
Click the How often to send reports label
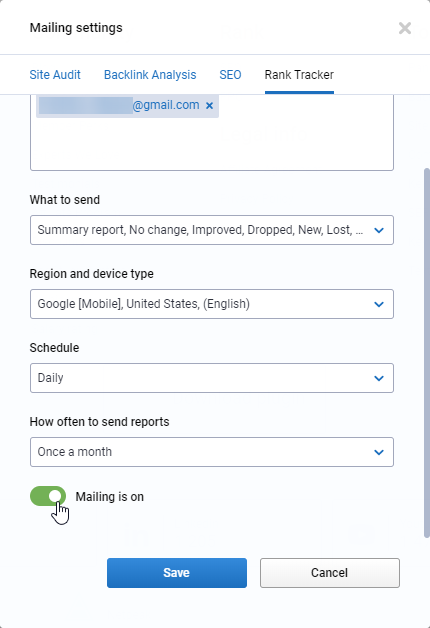tap(99, 422)
